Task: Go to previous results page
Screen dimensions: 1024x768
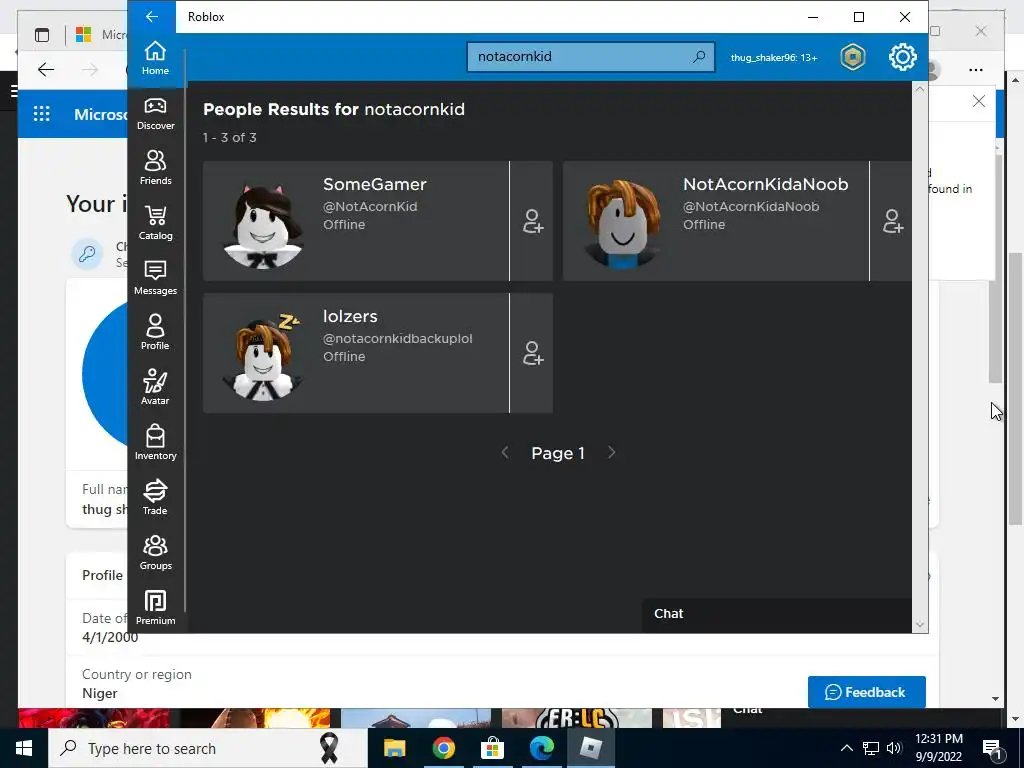Action: (x=504, y=453)
